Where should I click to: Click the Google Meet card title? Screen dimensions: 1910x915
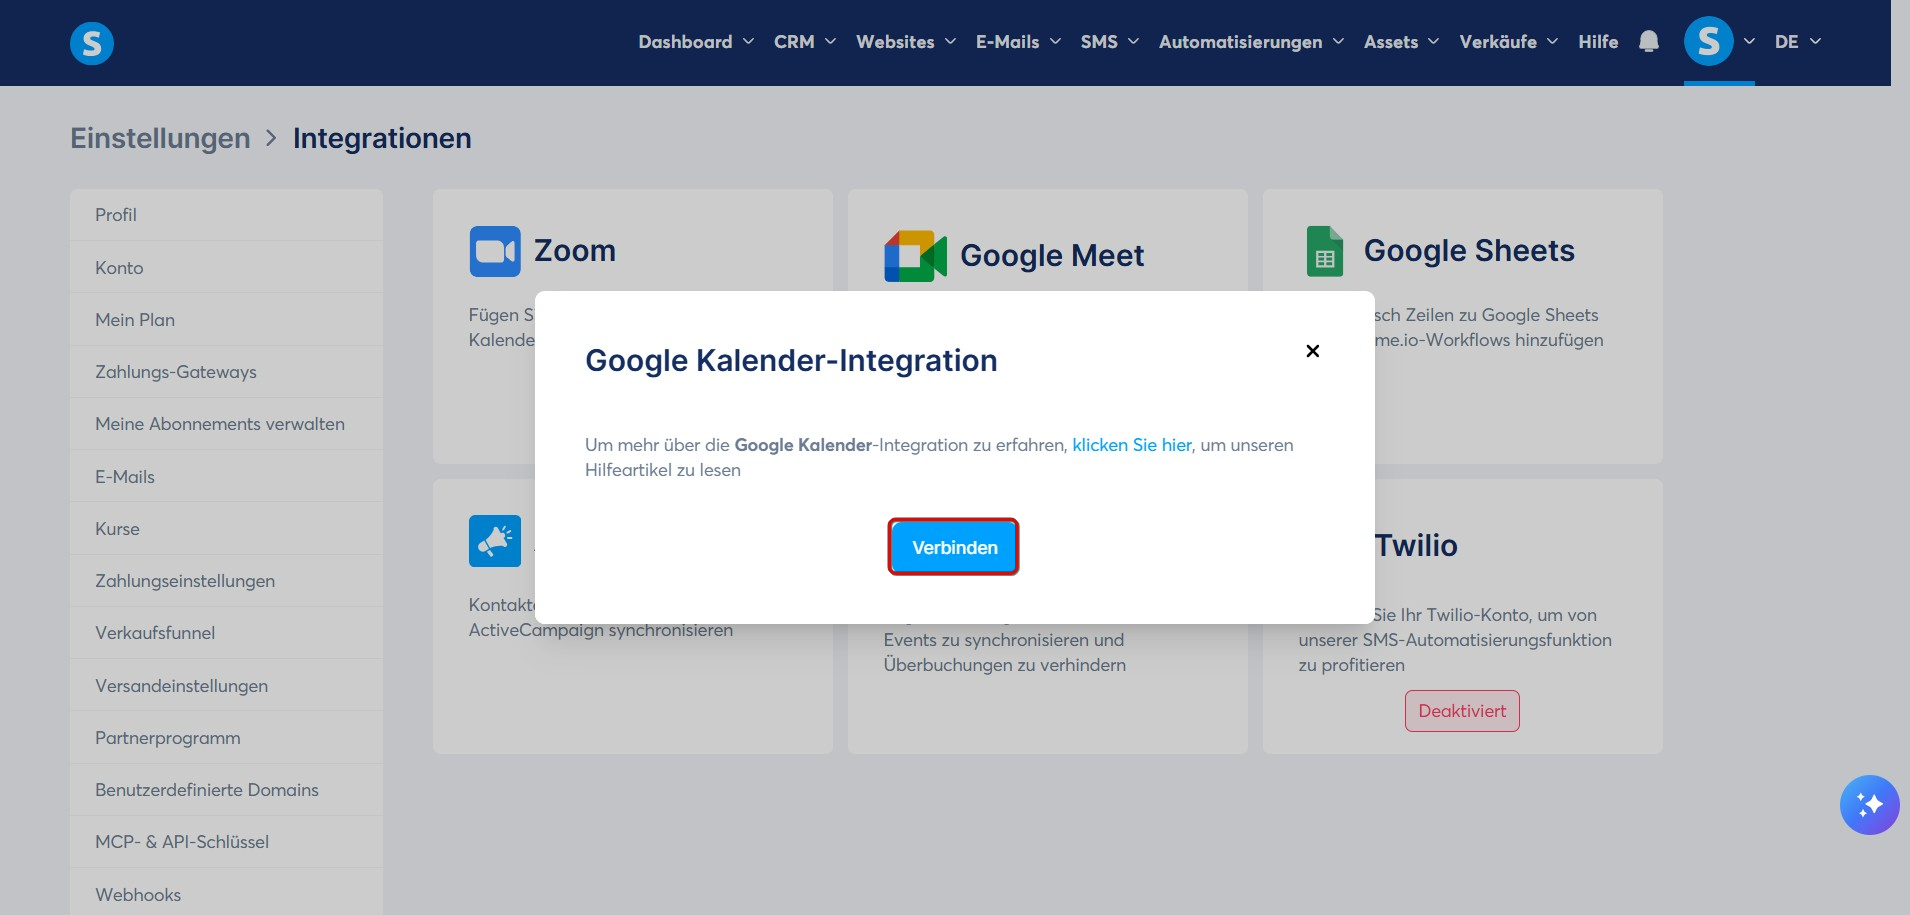1052,256
